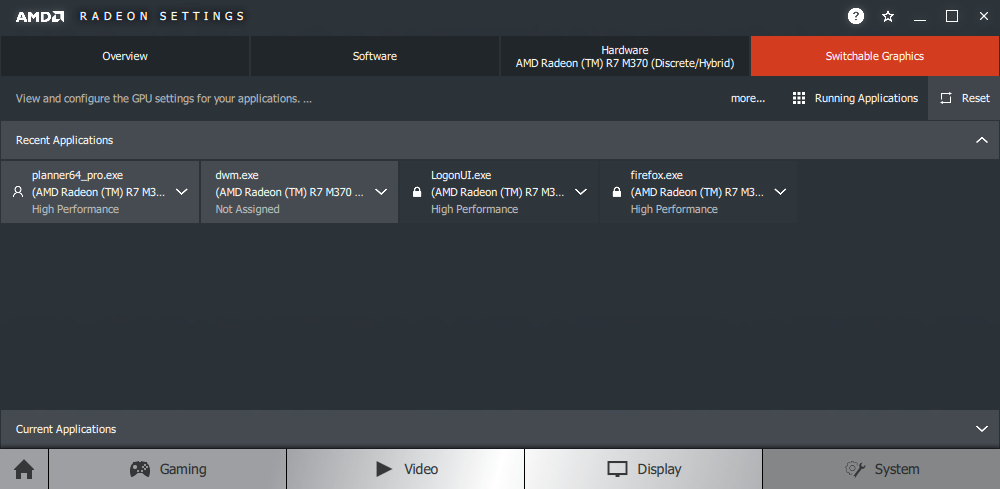Click the 'Current Applications' header text
This screenshot has width=1000, height=489.
[66, 429]
